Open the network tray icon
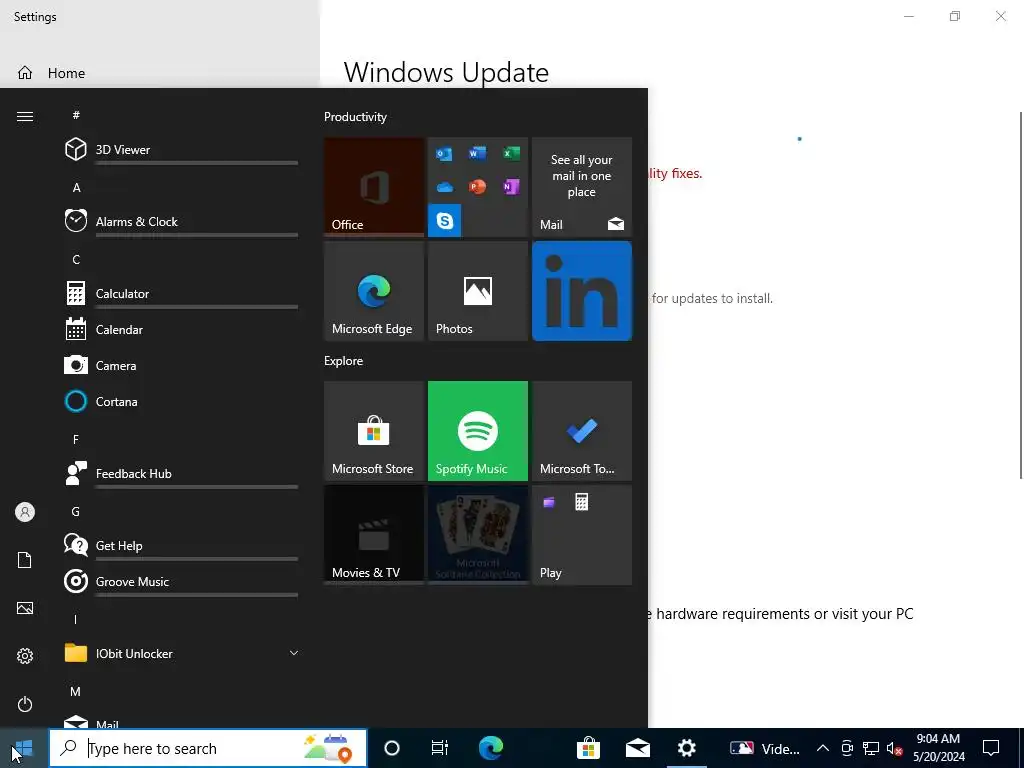The width and height of the screenshot is (1024, 768). (x=871, y=748)
